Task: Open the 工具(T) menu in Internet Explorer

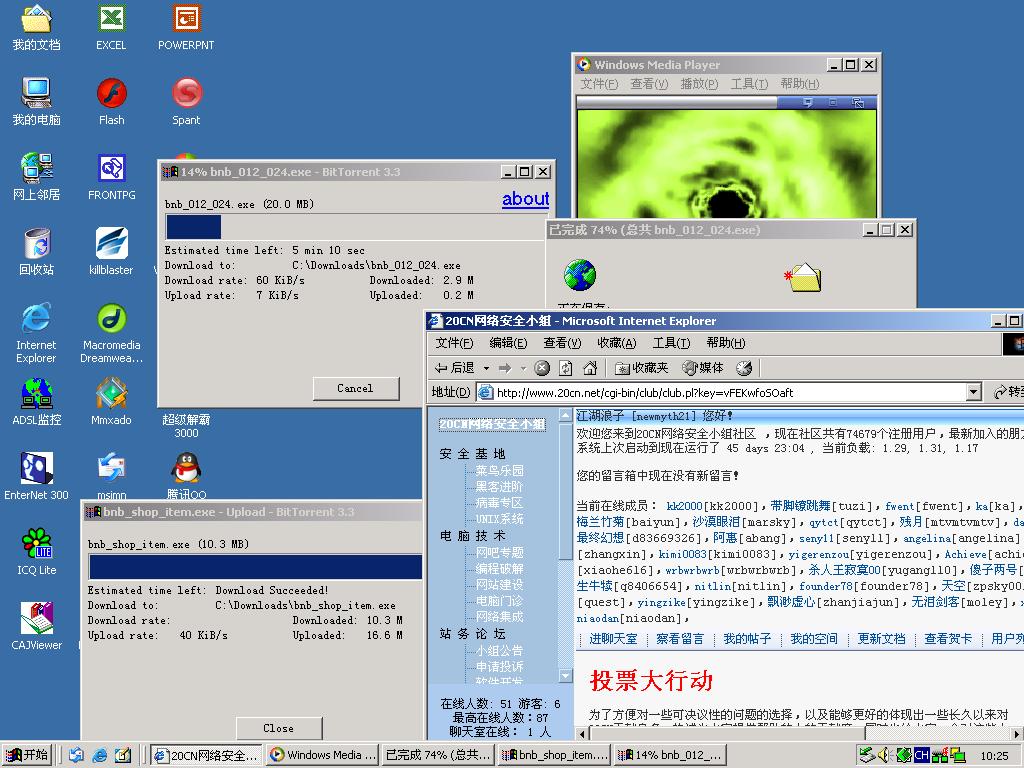Action: coord(671,343)
